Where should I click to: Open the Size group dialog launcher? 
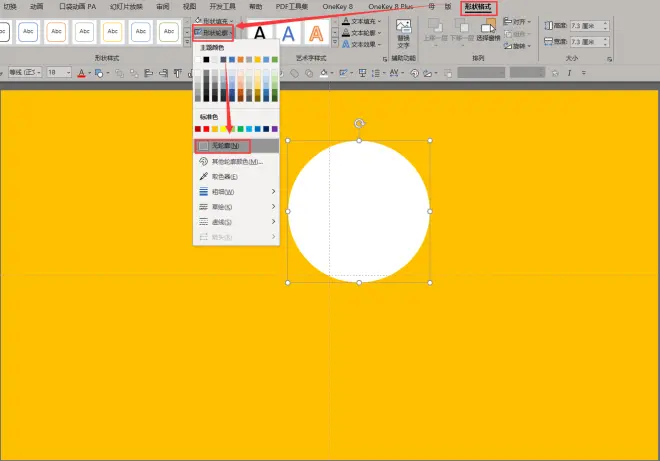tap(609, 59)
